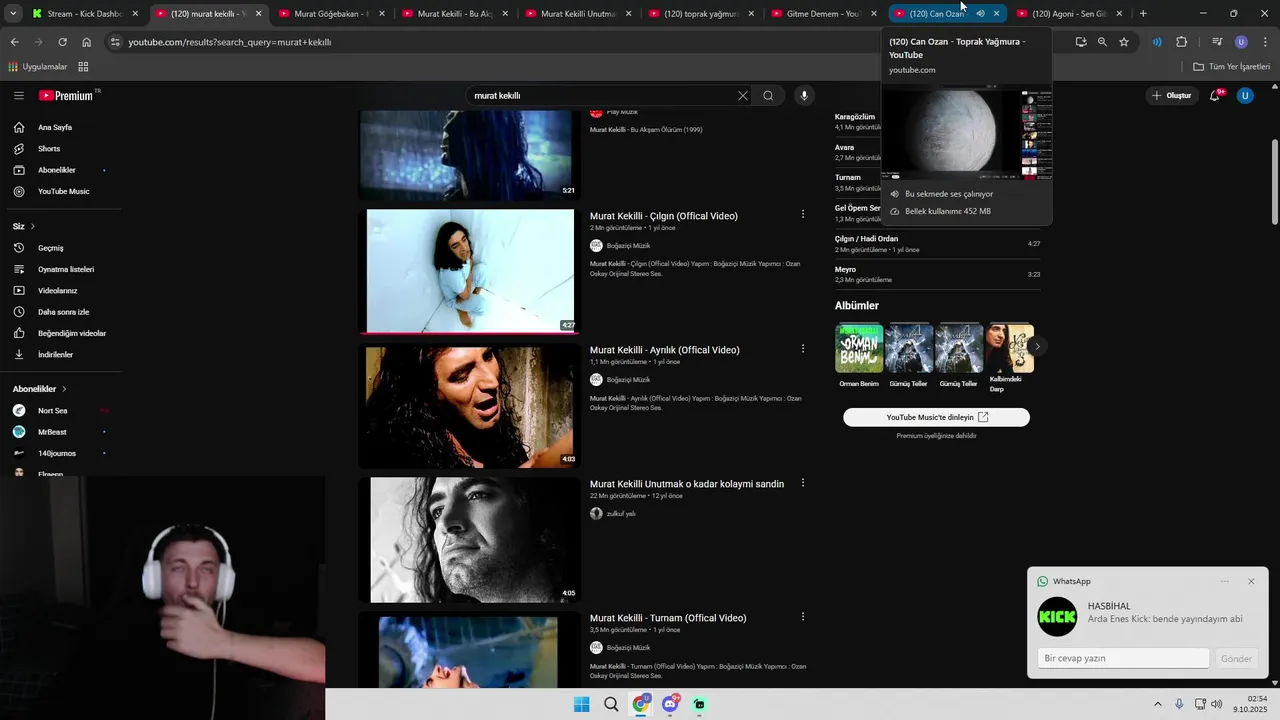Switch to the toprak yağmura tab
The image size is (1280, 720).
(702, 14)
